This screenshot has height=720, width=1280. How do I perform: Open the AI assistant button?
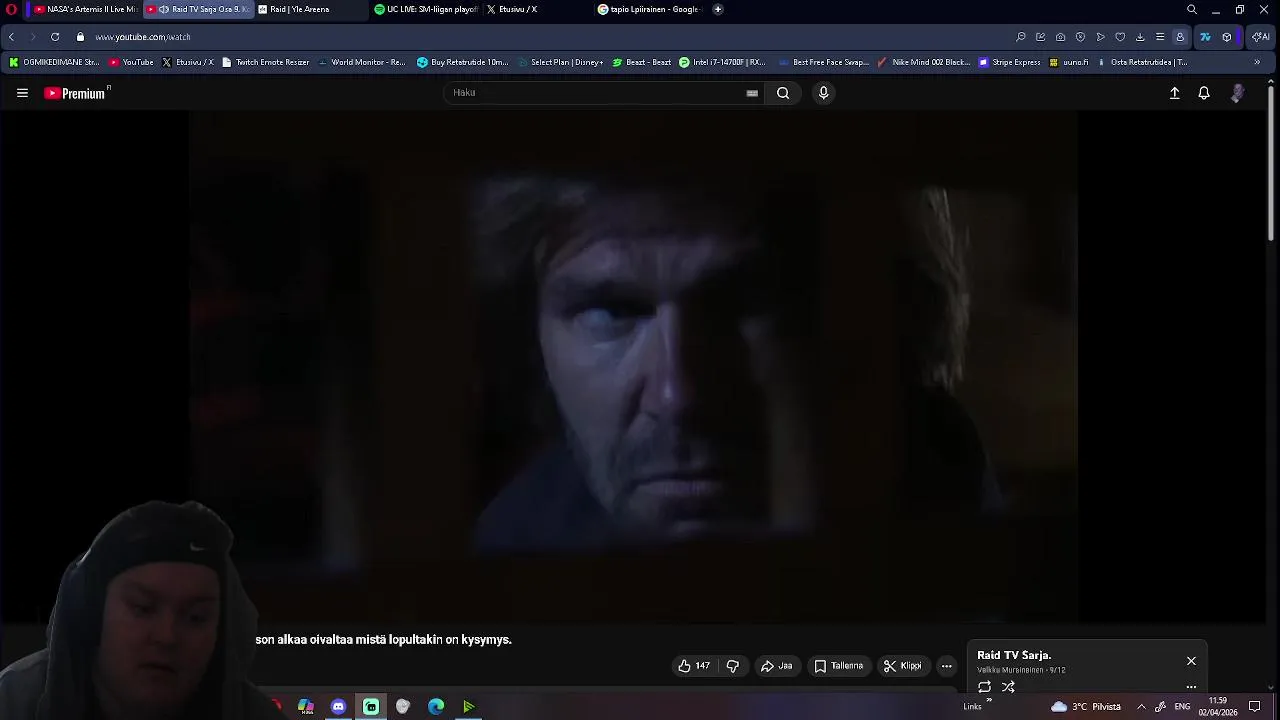pos(1261,37)
